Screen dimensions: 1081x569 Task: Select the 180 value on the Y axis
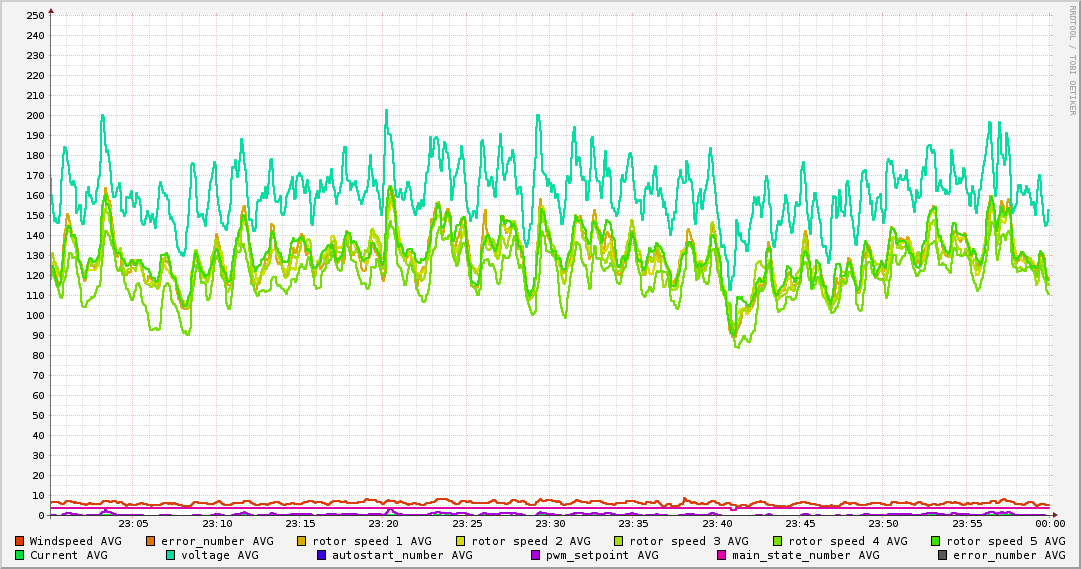click(34, 156)
